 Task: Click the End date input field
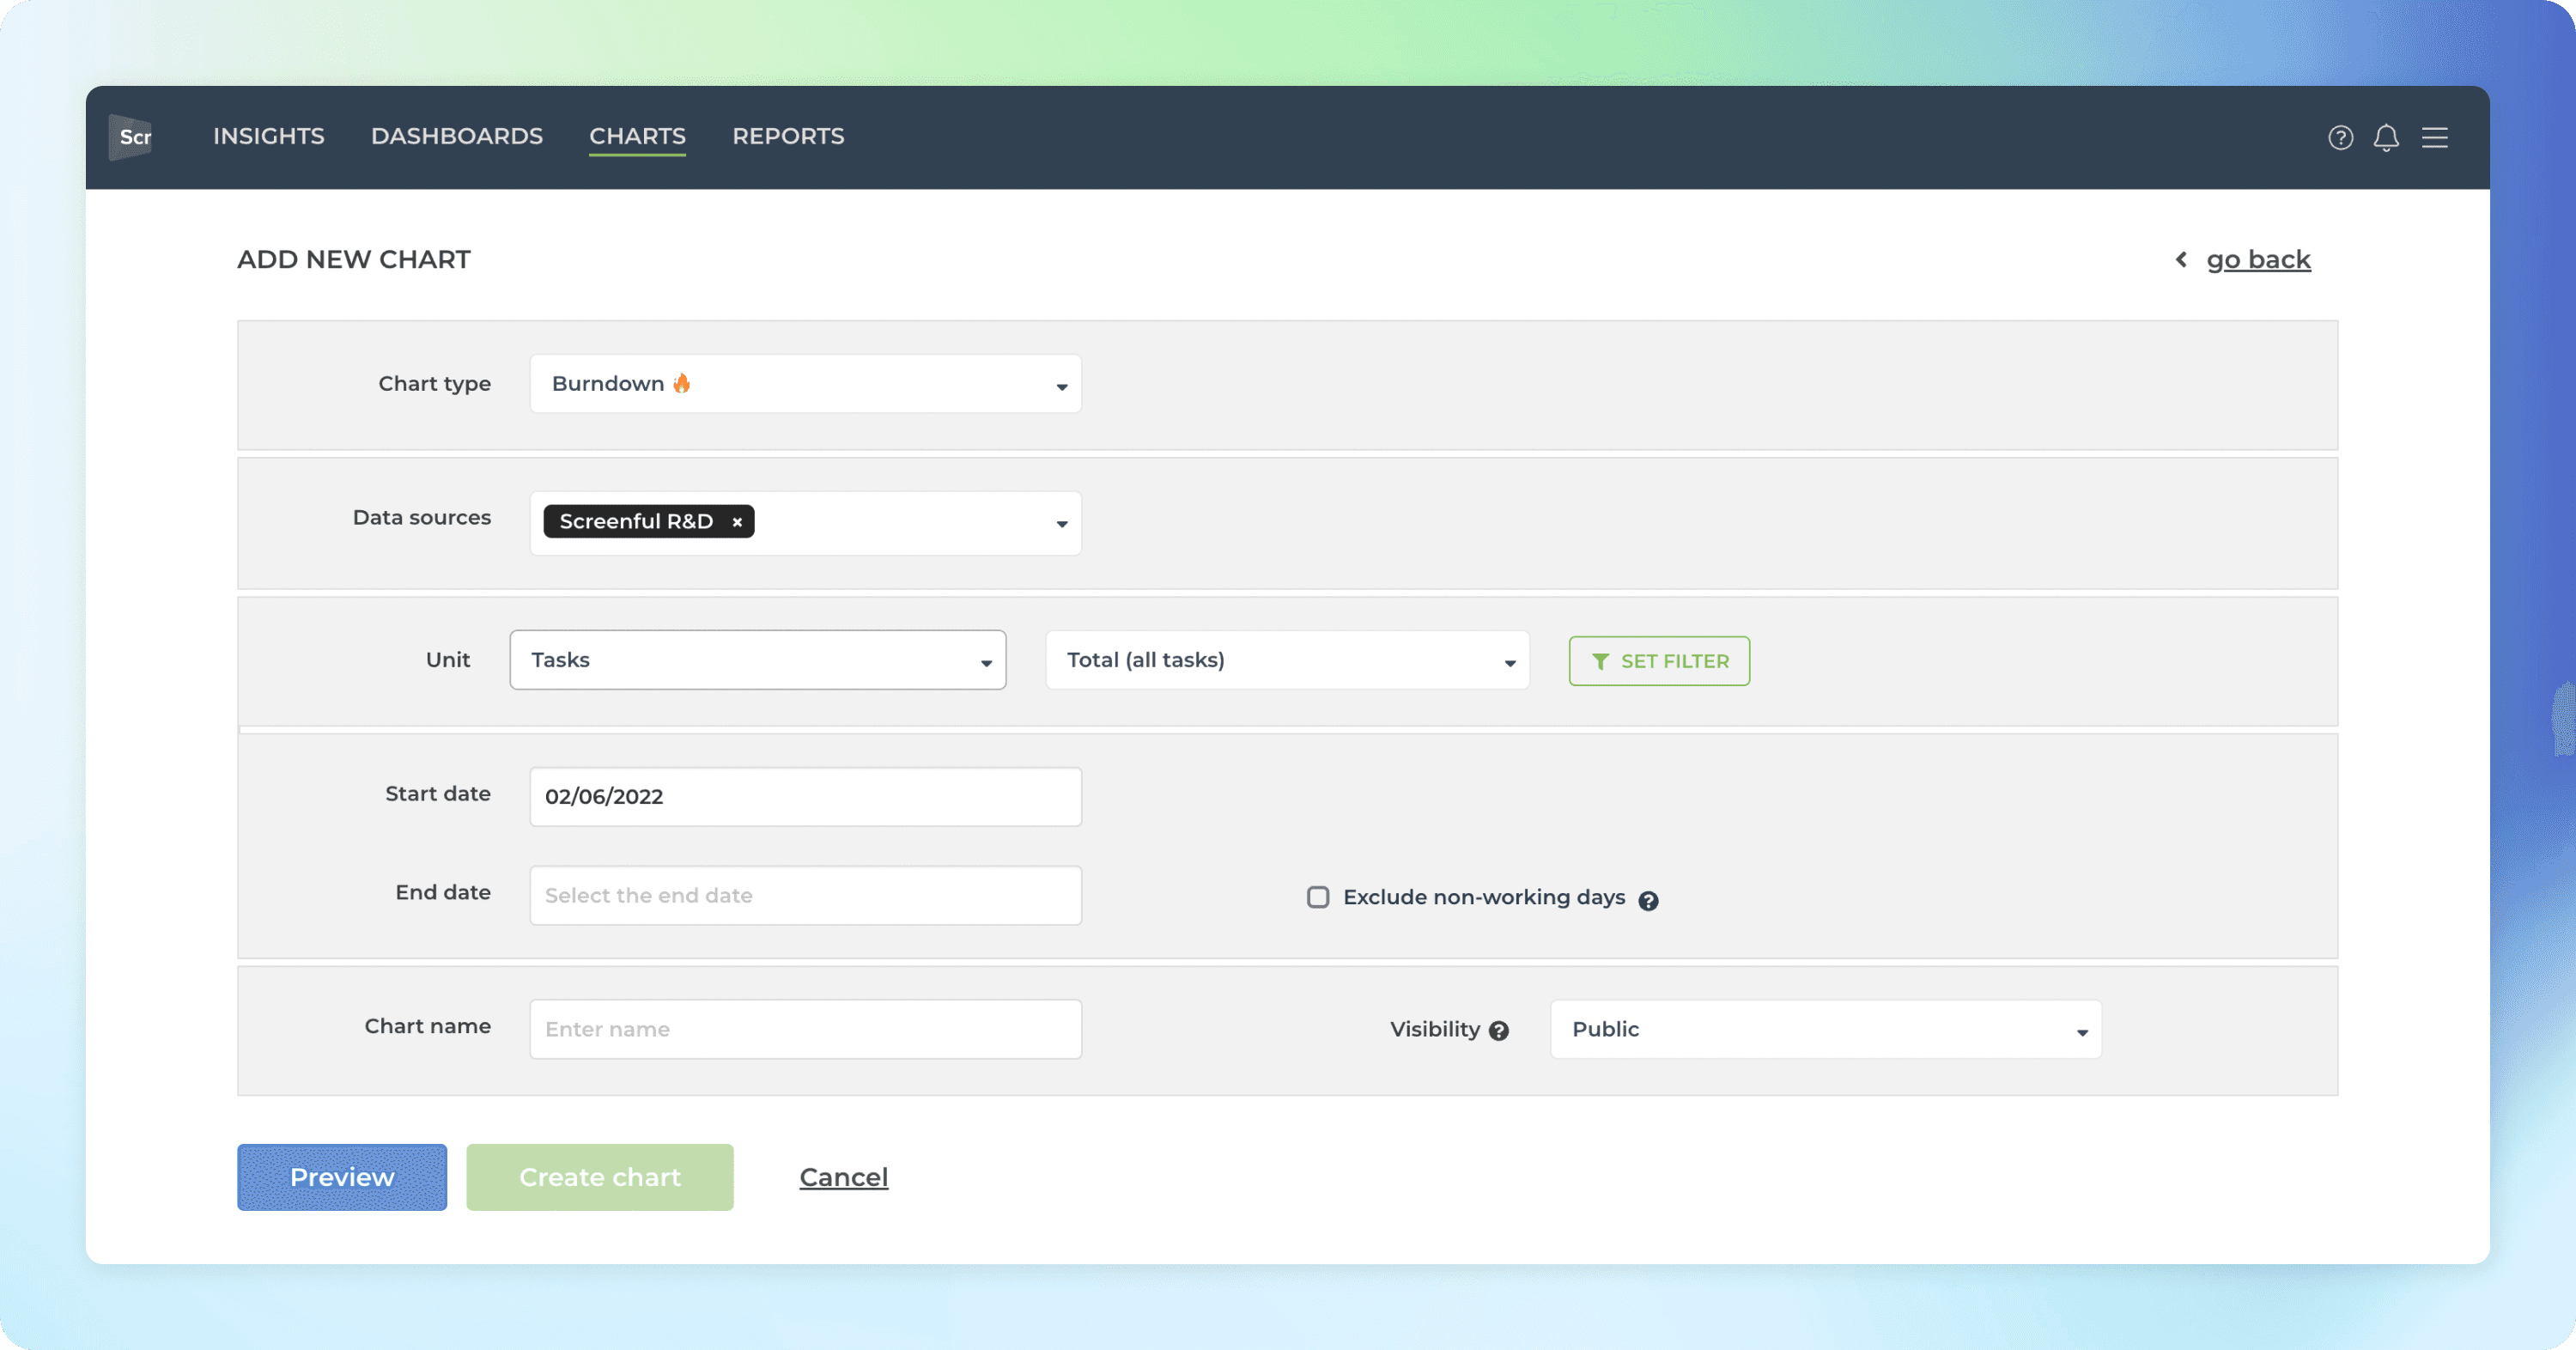click(805, 896)
